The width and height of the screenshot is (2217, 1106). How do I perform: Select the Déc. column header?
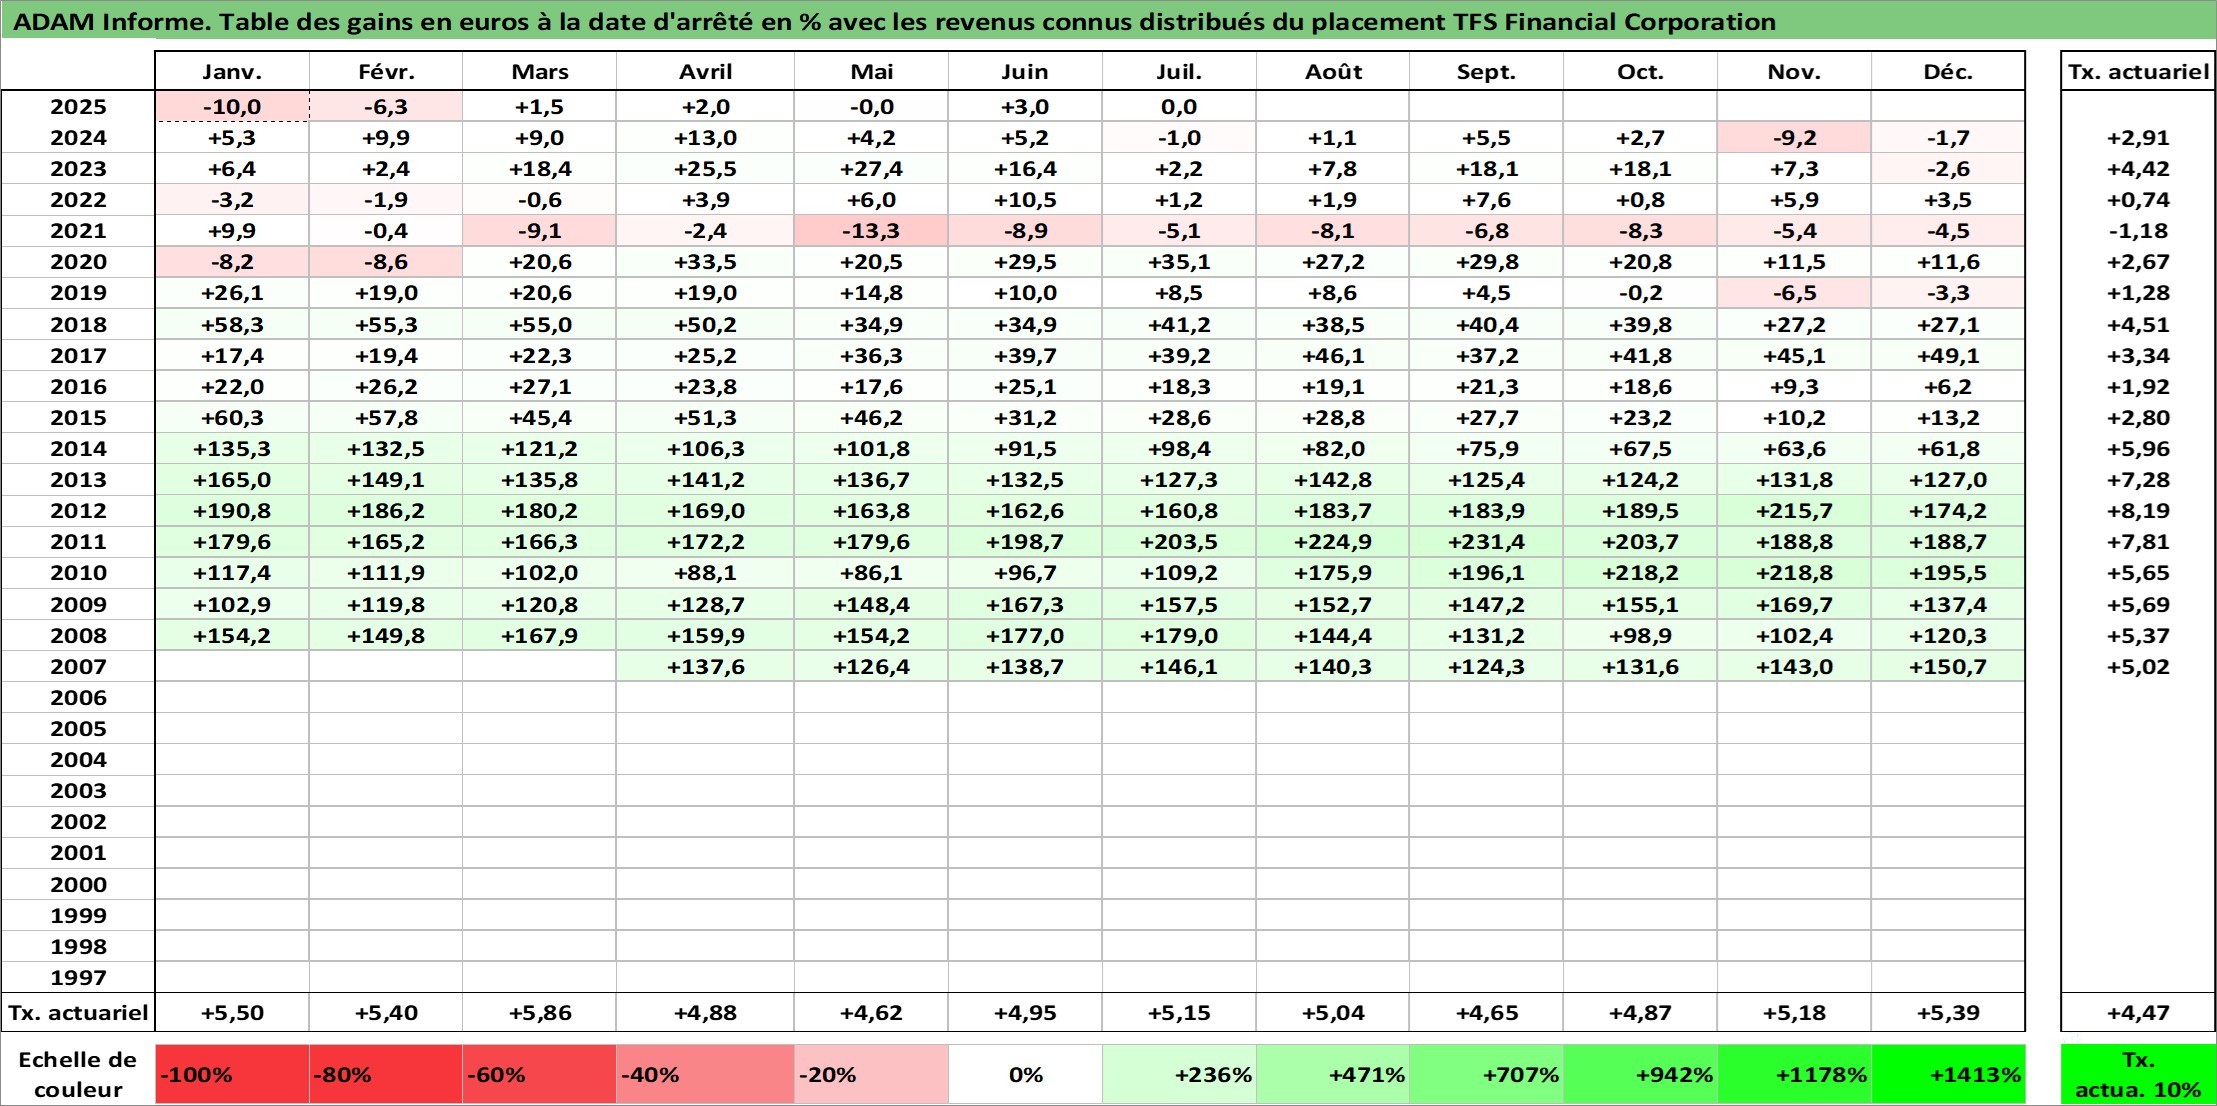1948,71
